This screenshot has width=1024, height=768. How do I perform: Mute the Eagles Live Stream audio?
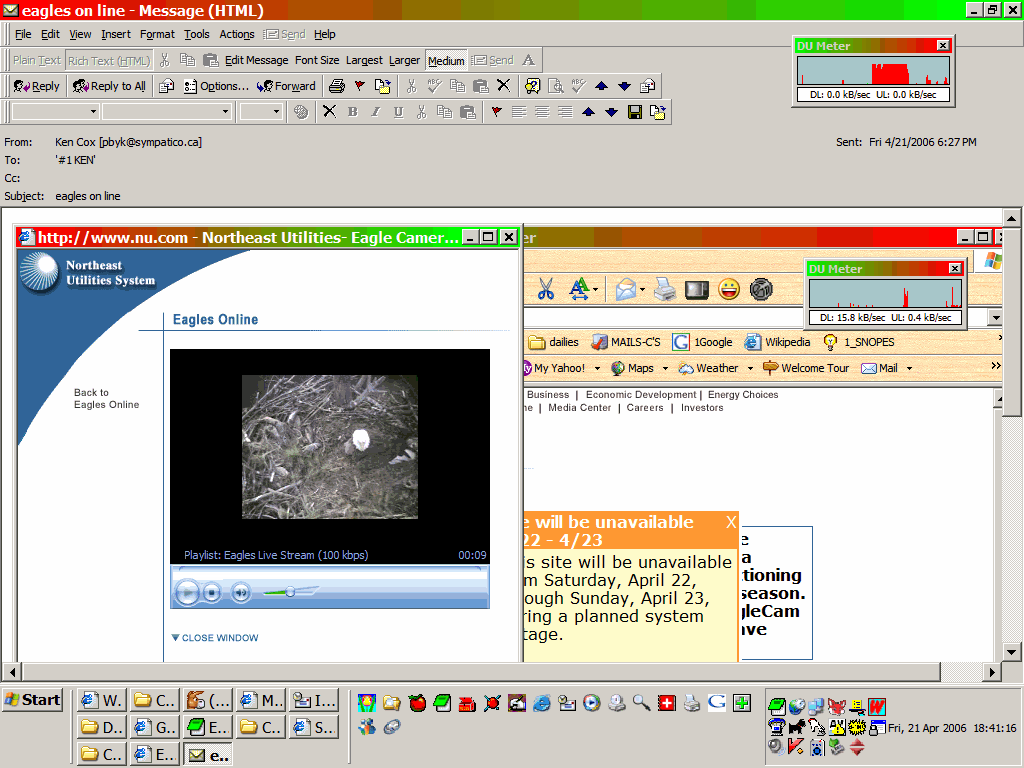(241, 593)
